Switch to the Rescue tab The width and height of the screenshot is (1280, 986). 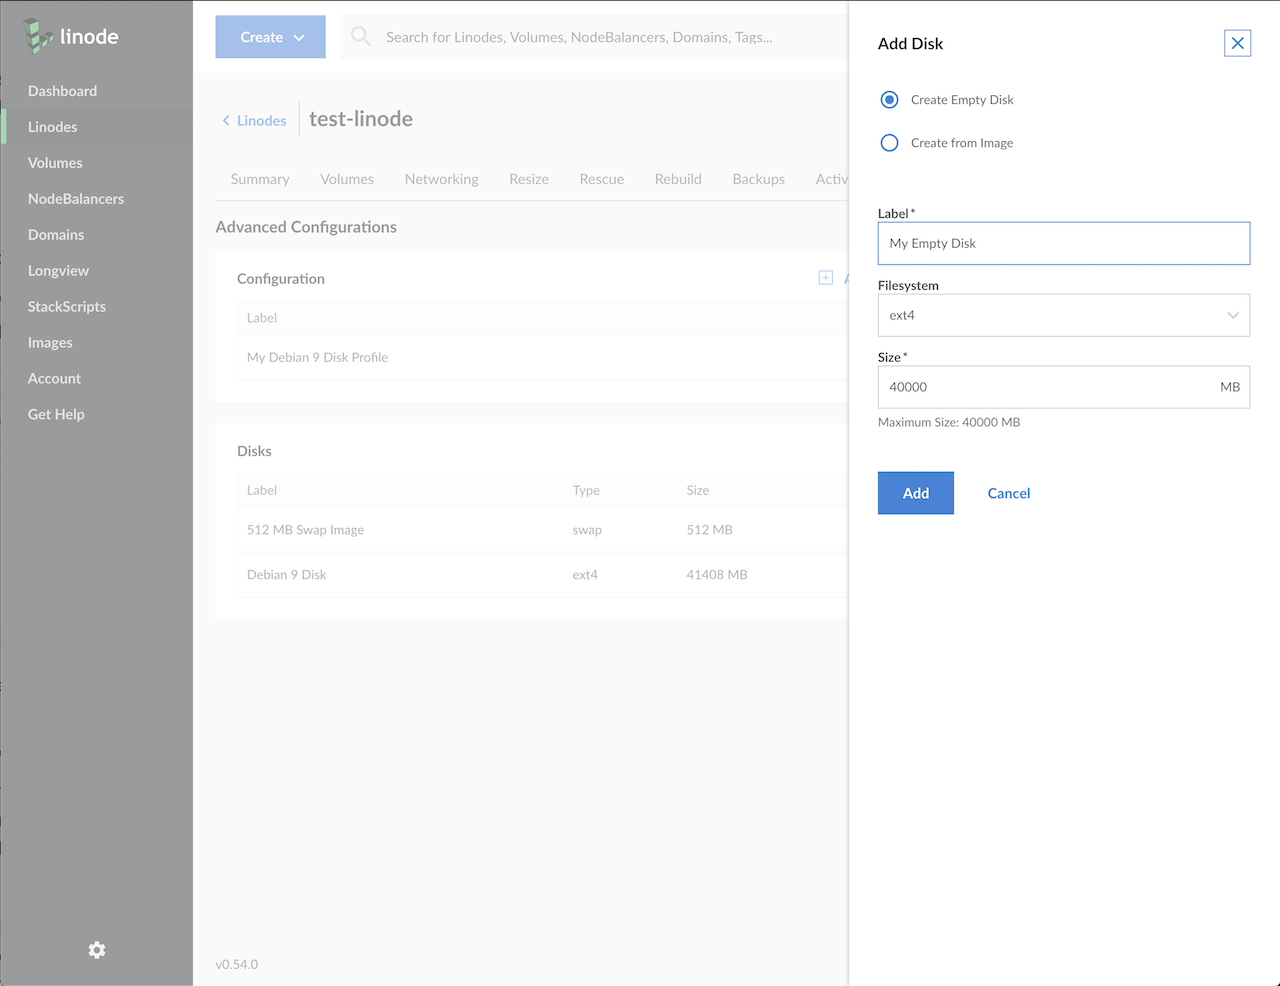[601, 179]
